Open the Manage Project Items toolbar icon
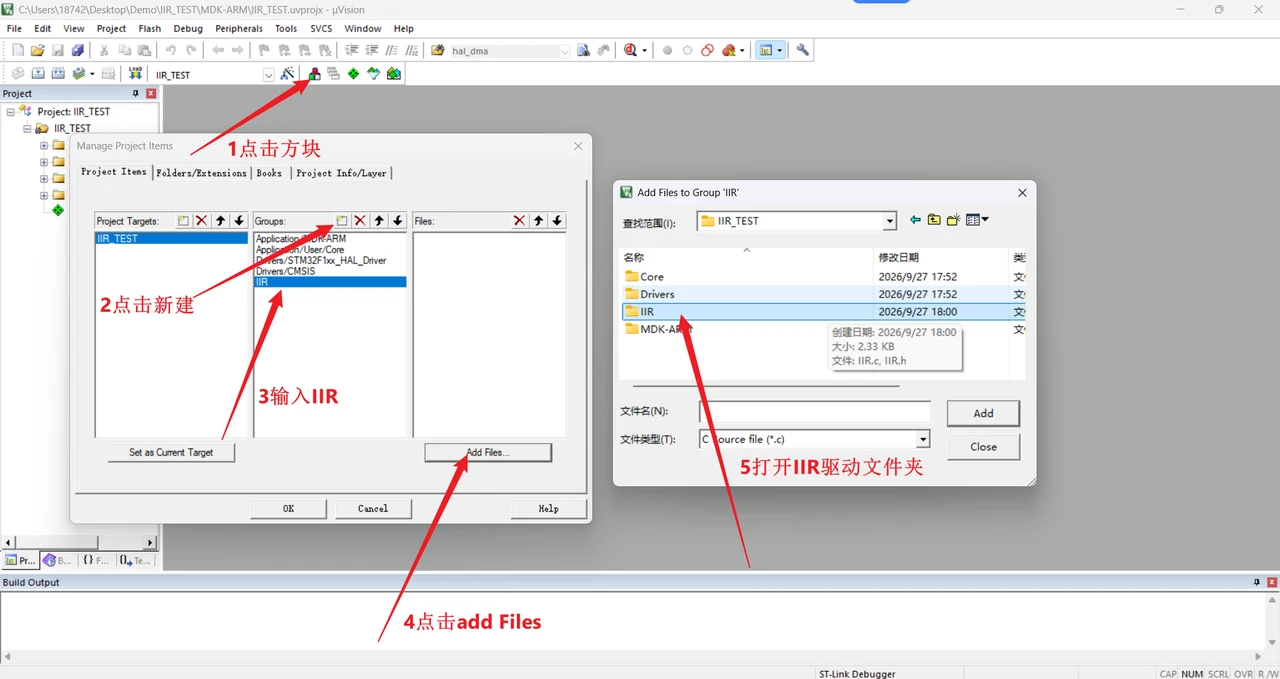This screenshot has height=679, width=1280. [x=314, y=74]
